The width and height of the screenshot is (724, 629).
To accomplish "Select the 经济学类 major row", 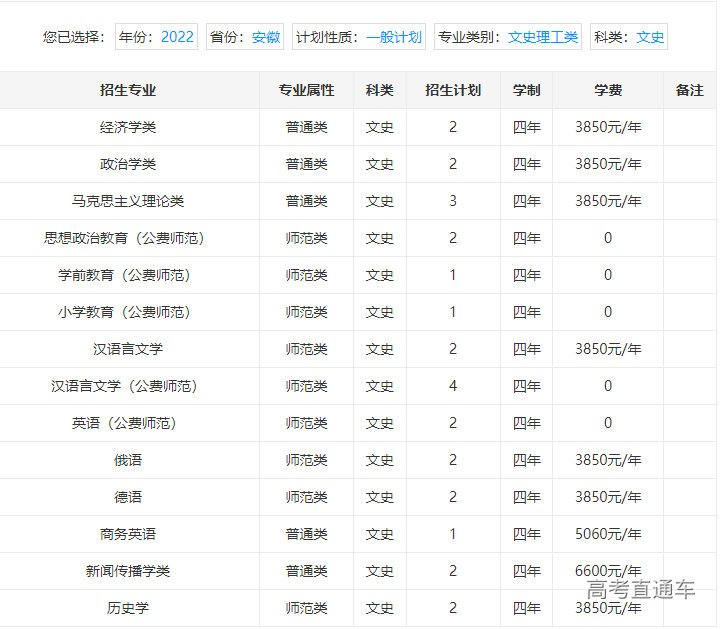I will (x=128, y=127).
